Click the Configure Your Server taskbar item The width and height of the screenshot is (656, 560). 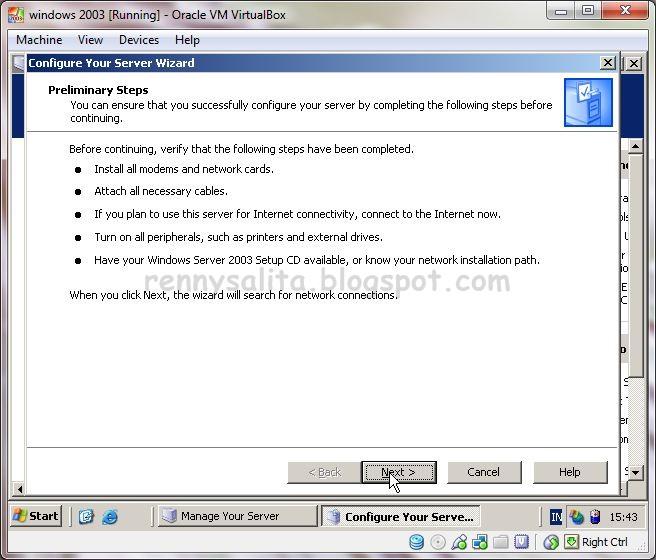click(x=401, y=517)
